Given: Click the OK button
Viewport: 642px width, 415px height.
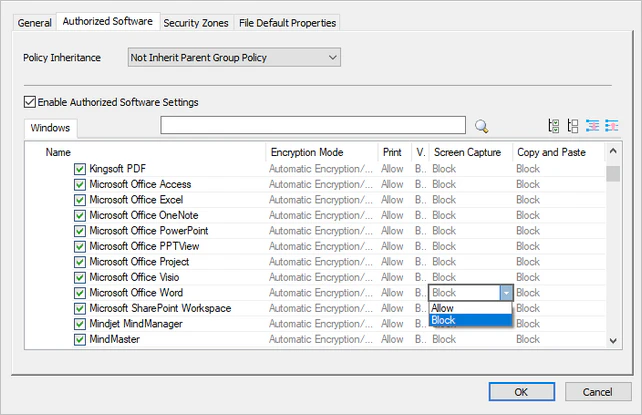Looking at the screenshot, I should click(522, 392).
